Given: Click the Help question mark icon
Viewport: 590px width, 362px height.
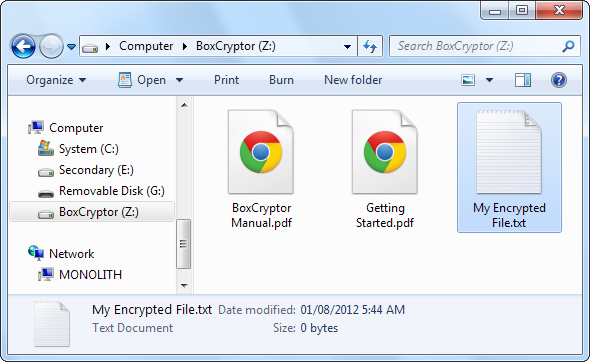Looking at the screenshot, I should 559,80.
